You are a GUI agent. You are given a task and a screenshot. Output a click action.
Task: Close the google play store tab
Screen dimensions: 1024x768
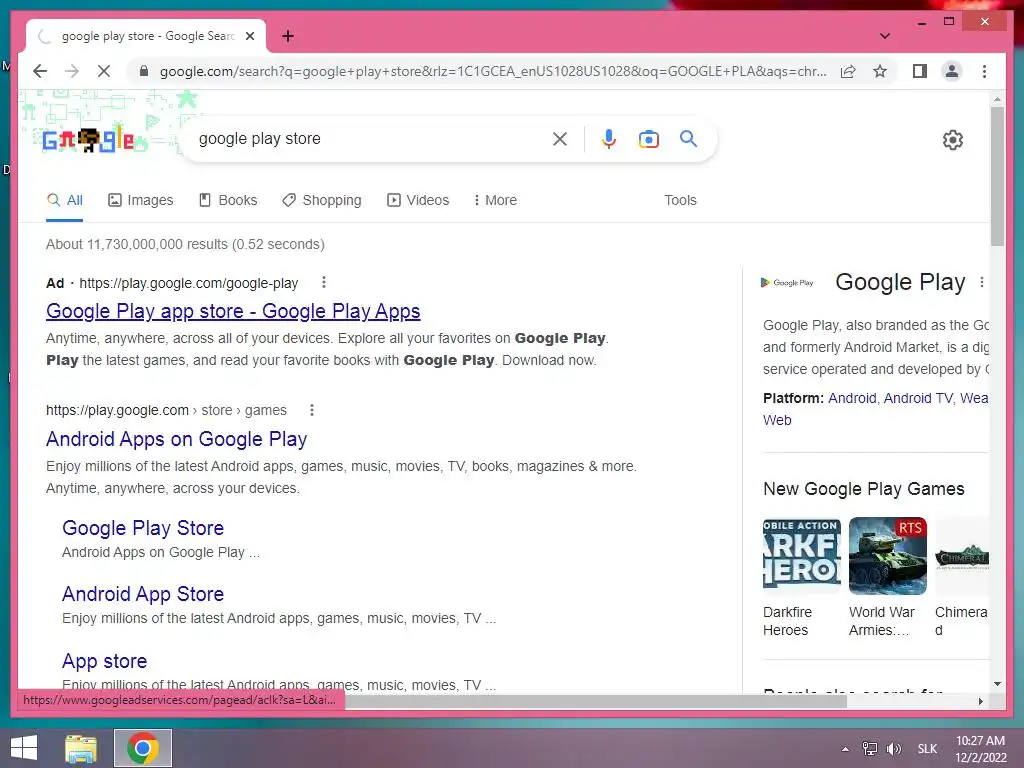249,36
